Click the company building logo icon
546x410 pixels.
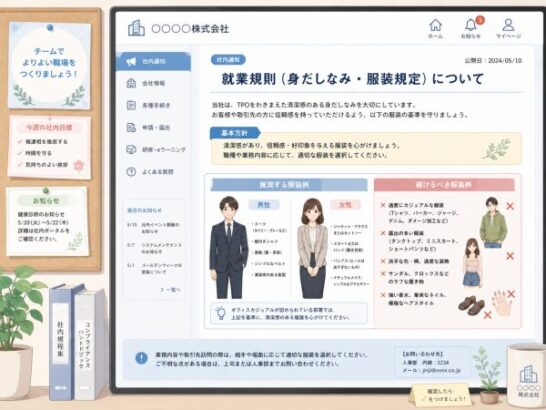136,28
